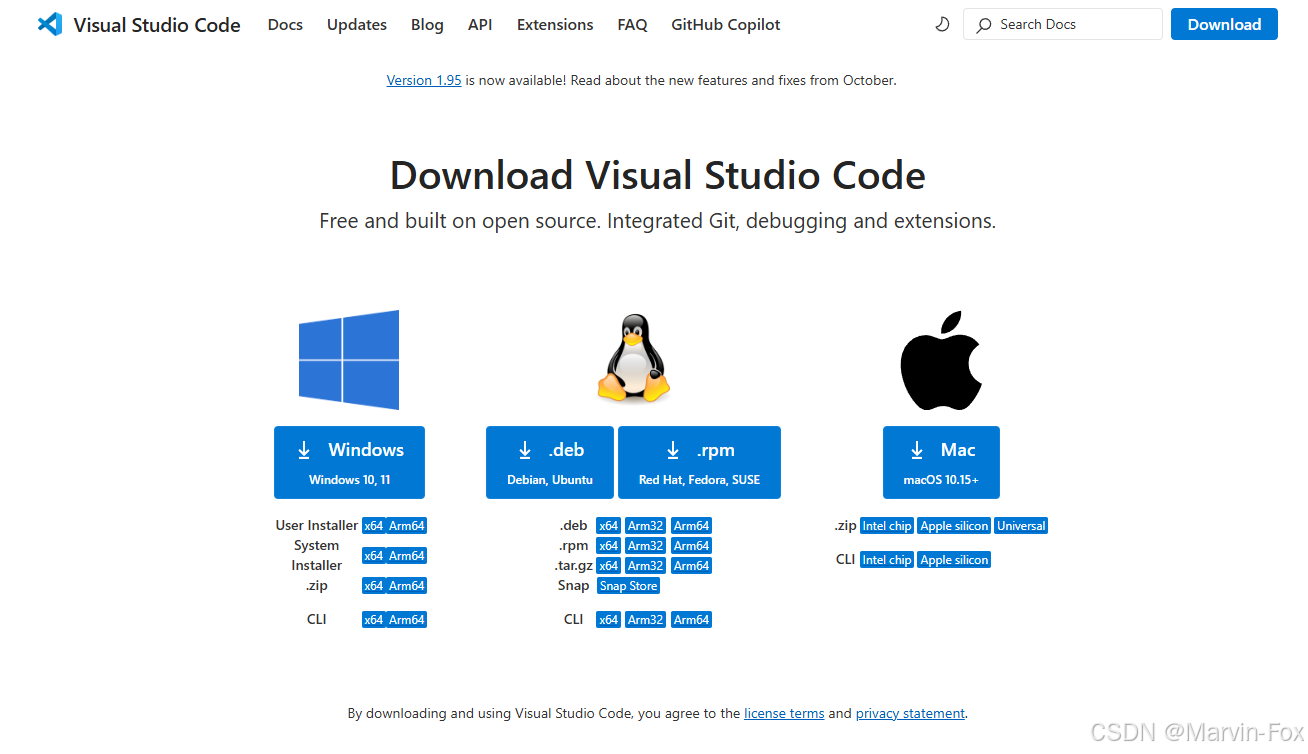The width and height of the screenshot is (1308, 754).
Task: Open the Snap Store link
Action: coord(628,586)
